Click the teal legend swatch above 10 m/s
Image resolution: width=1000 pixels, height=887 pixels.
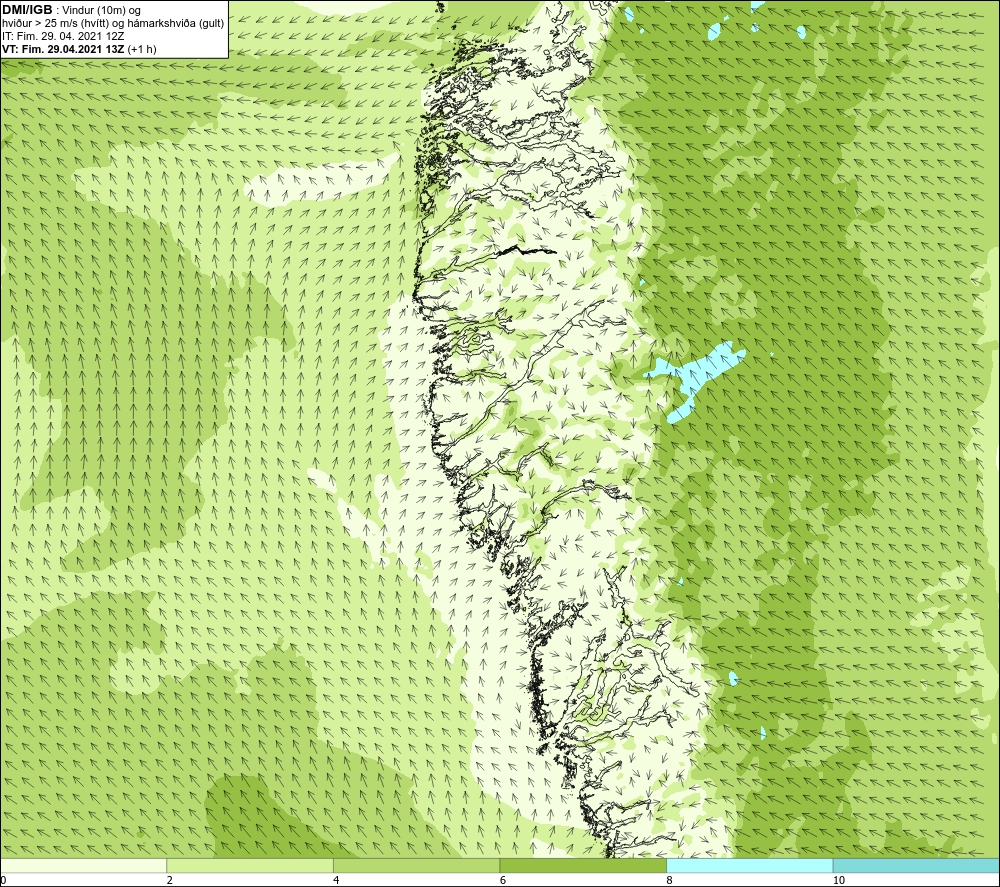click(916, 865)
